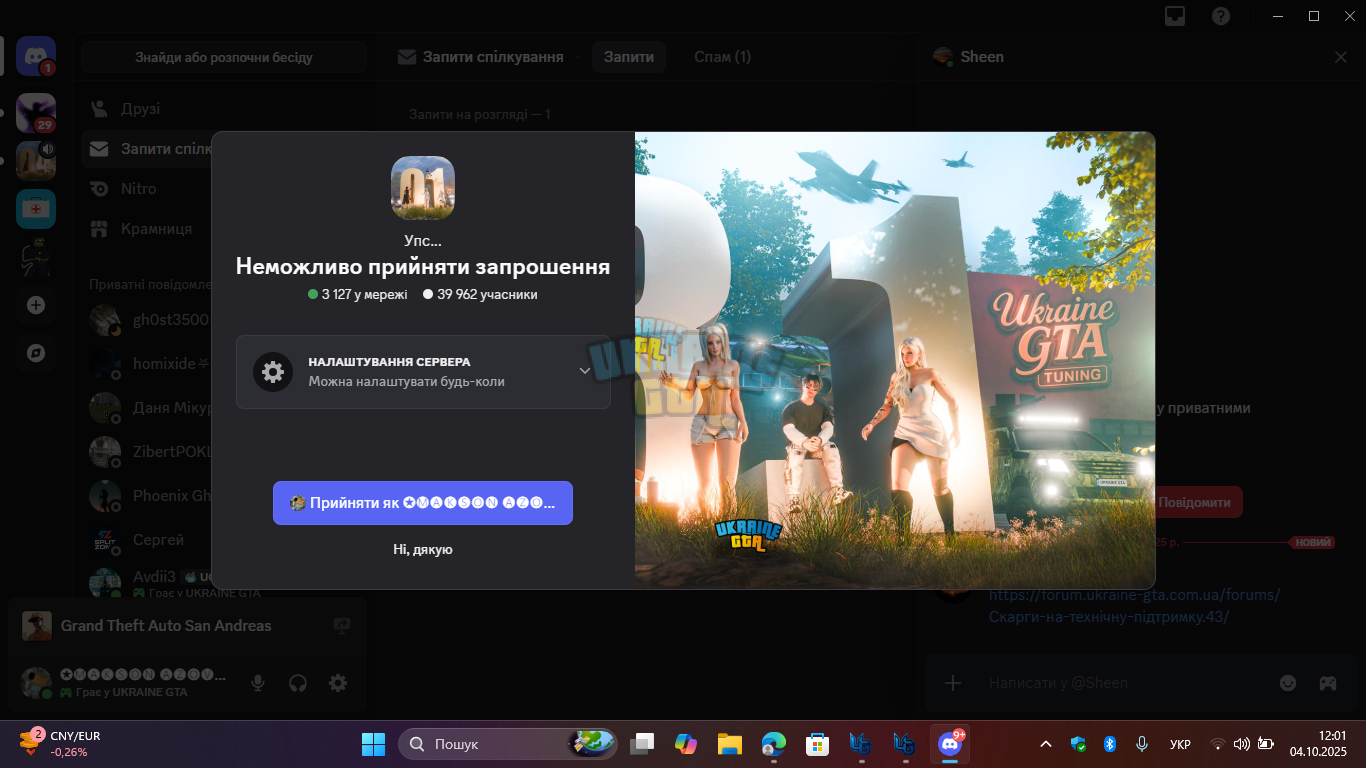The image size is (1366, 768).
Task: Open the game controller icon in message box
Action: click(1328, 683)
